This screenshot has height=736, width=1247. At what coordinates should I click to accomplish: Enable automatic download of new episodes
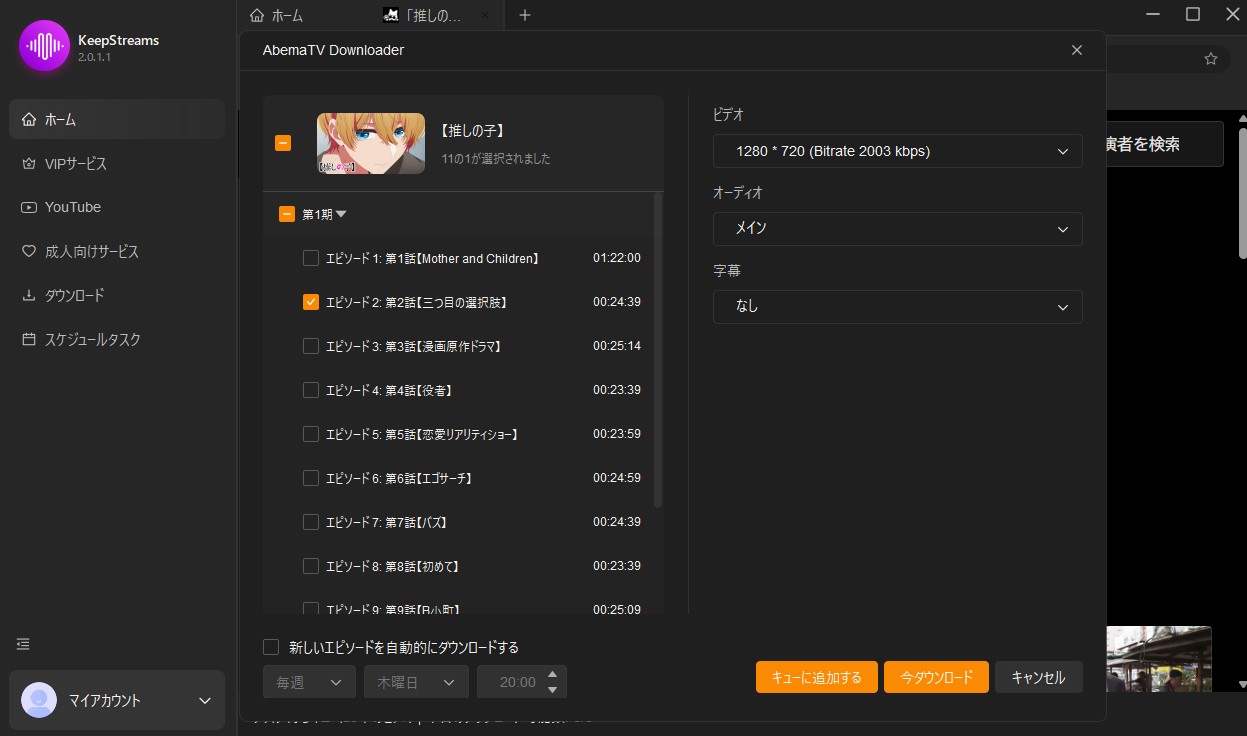click(x=270, y=647)
